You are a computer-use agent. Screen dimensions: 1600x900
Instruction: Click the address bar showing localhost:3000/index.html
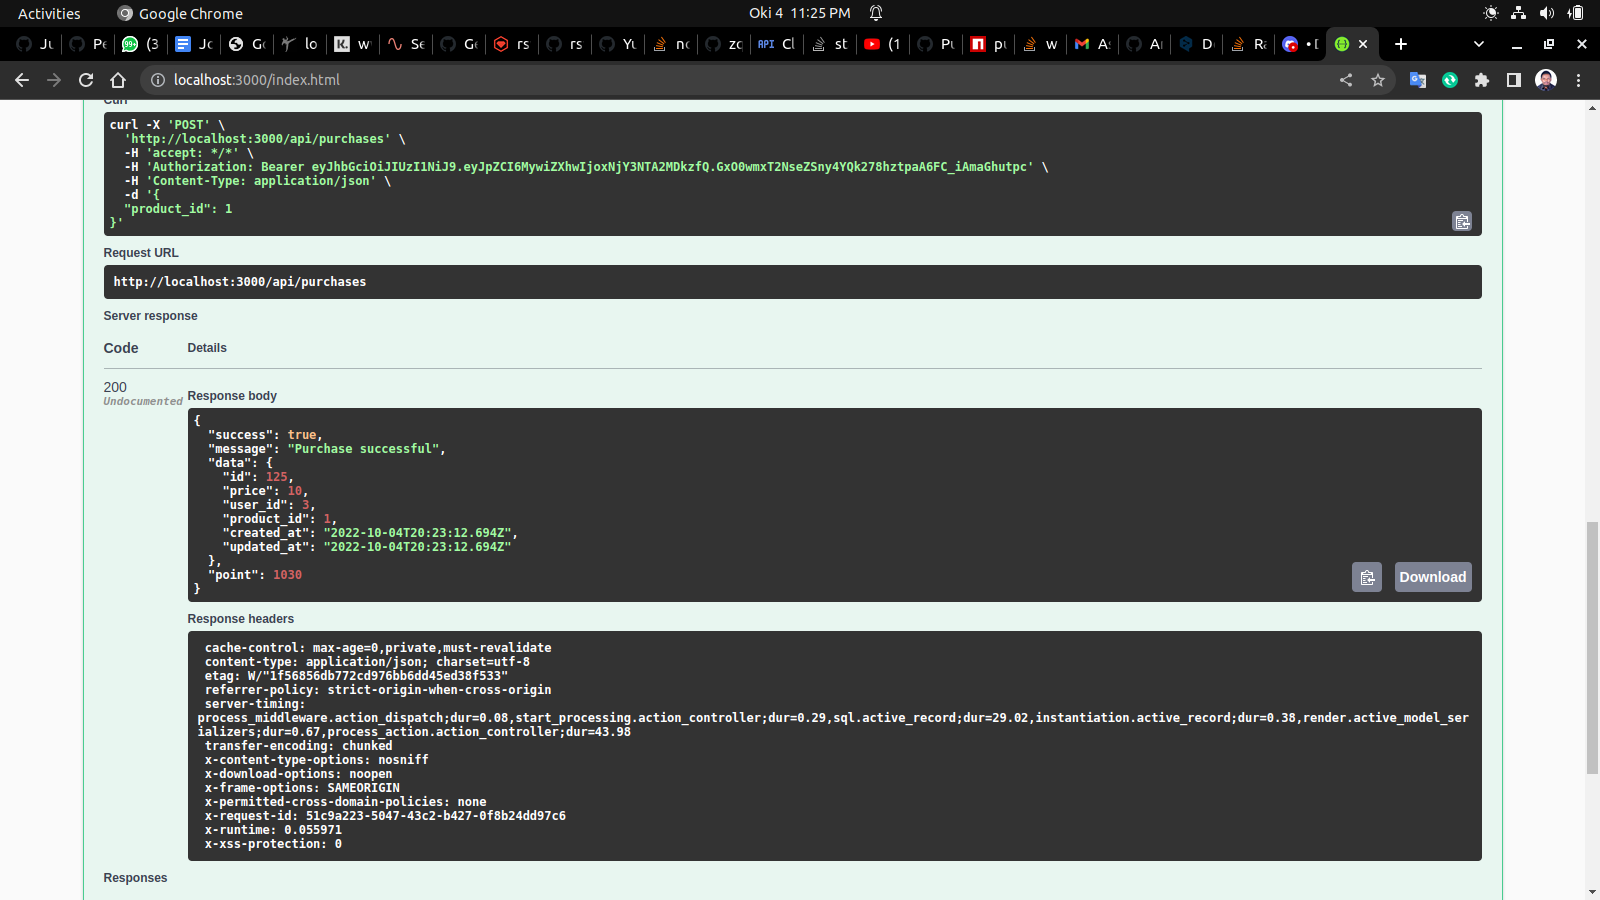tap(740, 80)
